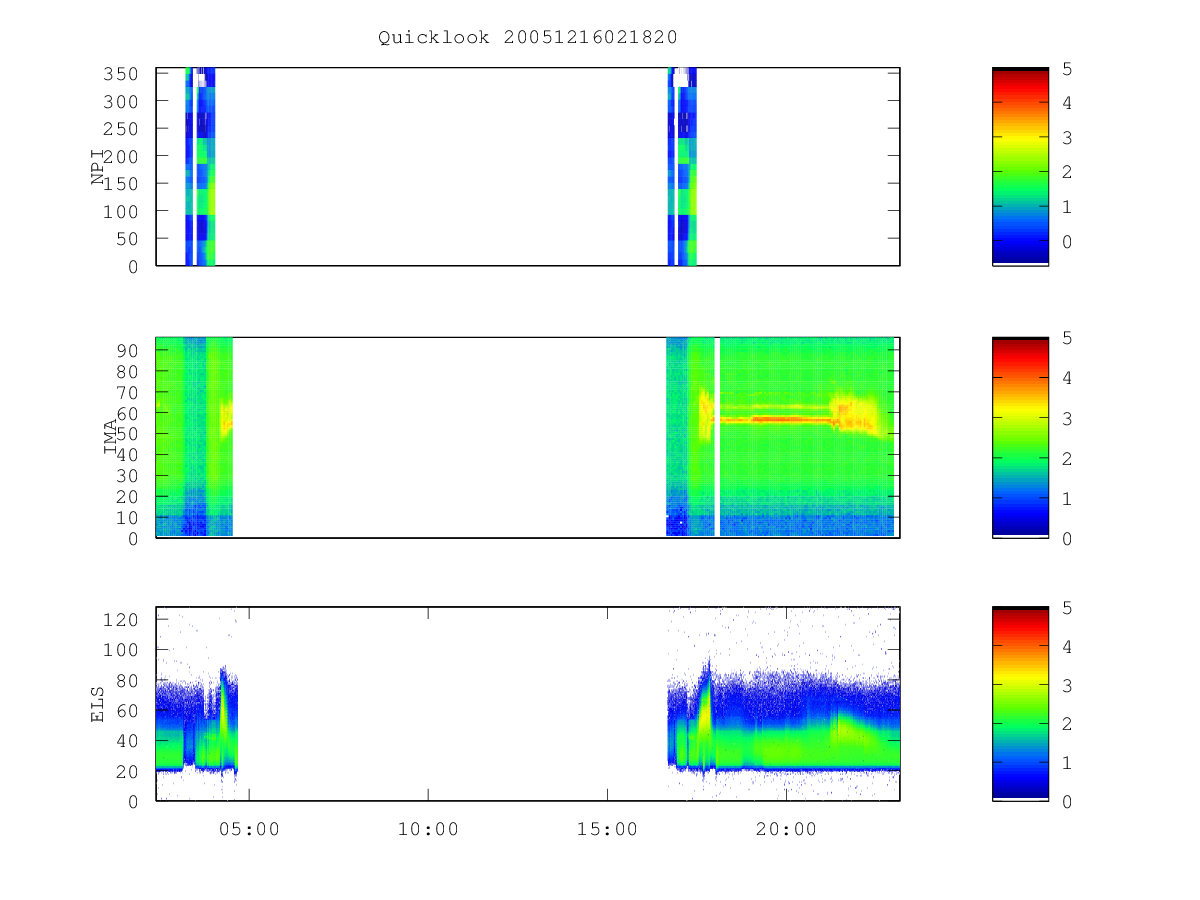The width and height of the screenshot is (1200, 900).
Task: Click the 90 tick label on IMA axis
Action: (130, 350)
